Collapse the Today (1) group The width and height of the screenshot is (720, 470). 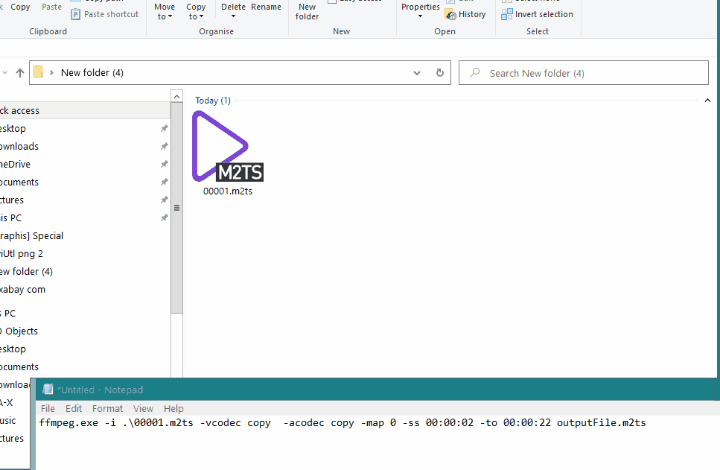pyautogui.click(x=707, y=101)
